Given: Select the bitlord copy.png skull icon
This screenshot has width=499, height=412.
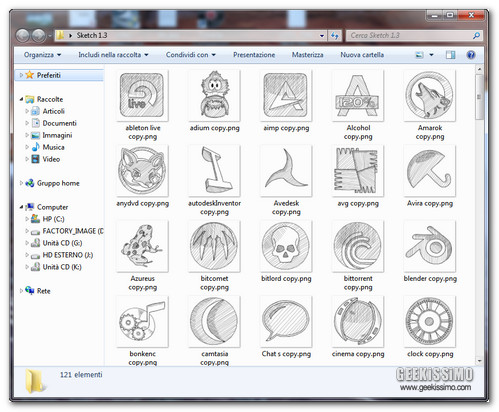Looking at the screenshot, I should point(286,246).
